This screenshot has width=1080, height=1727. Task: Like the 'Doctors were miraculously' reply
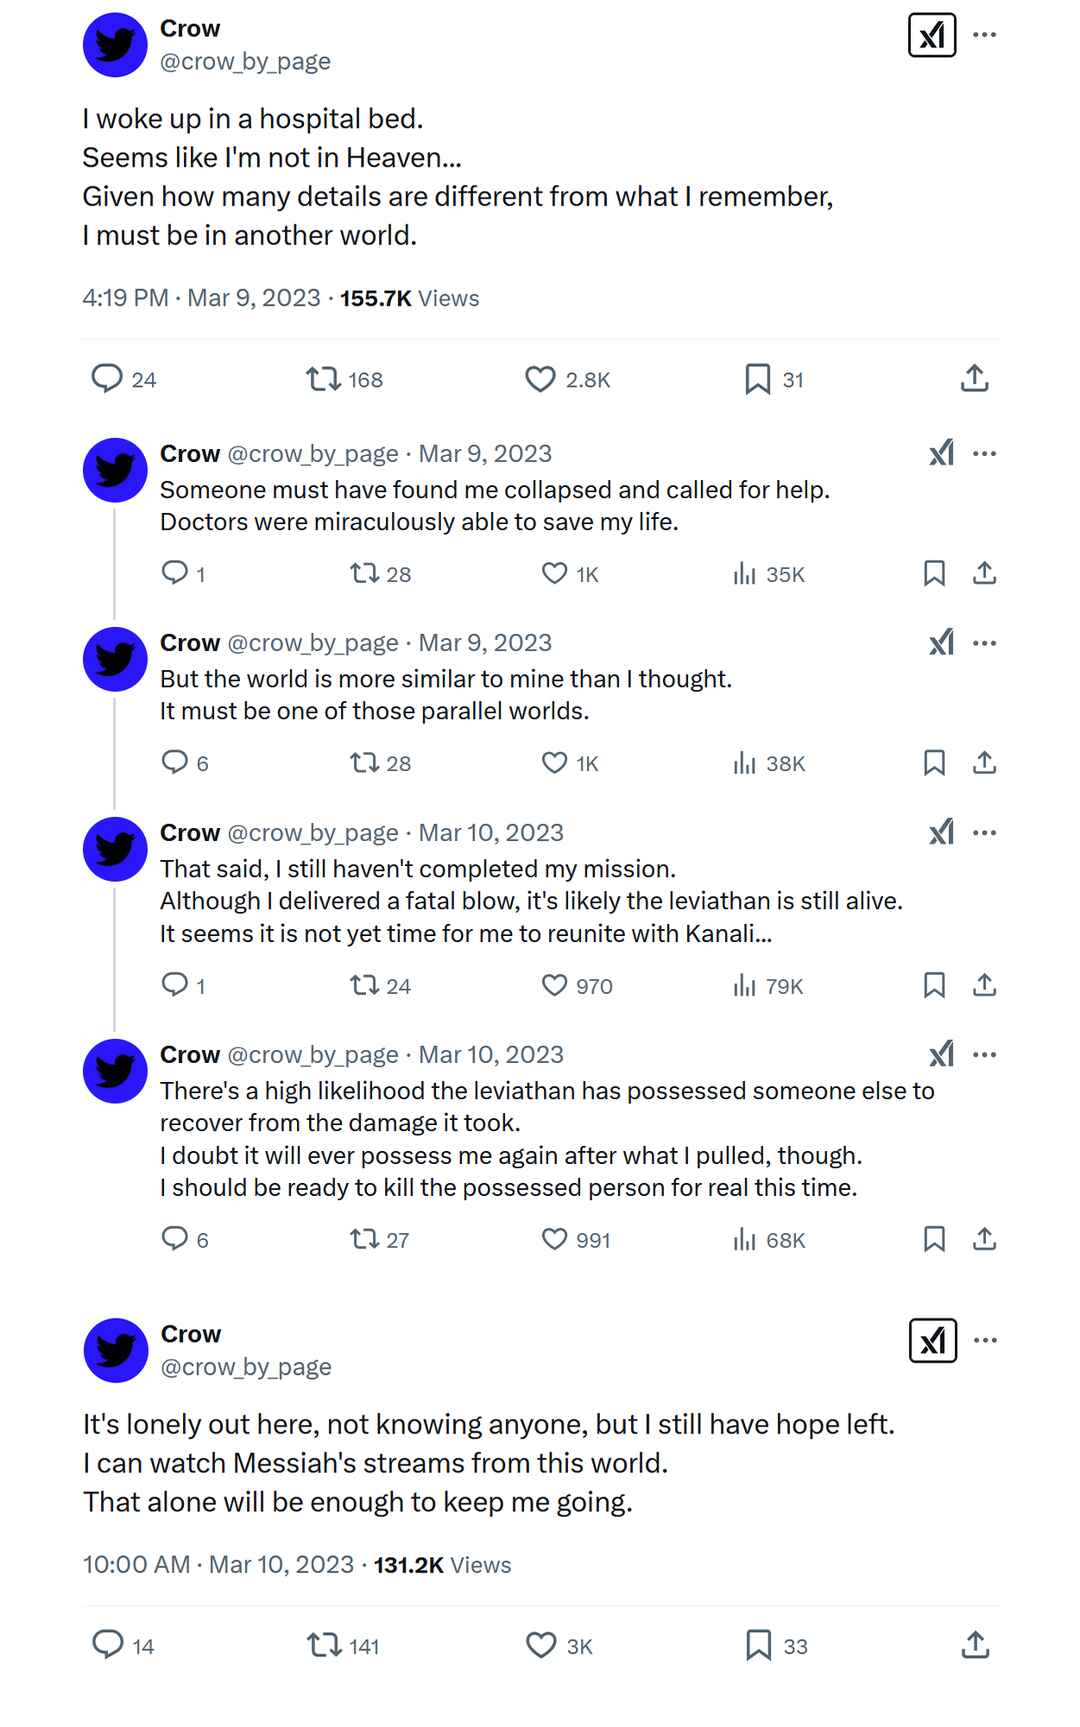554,573
